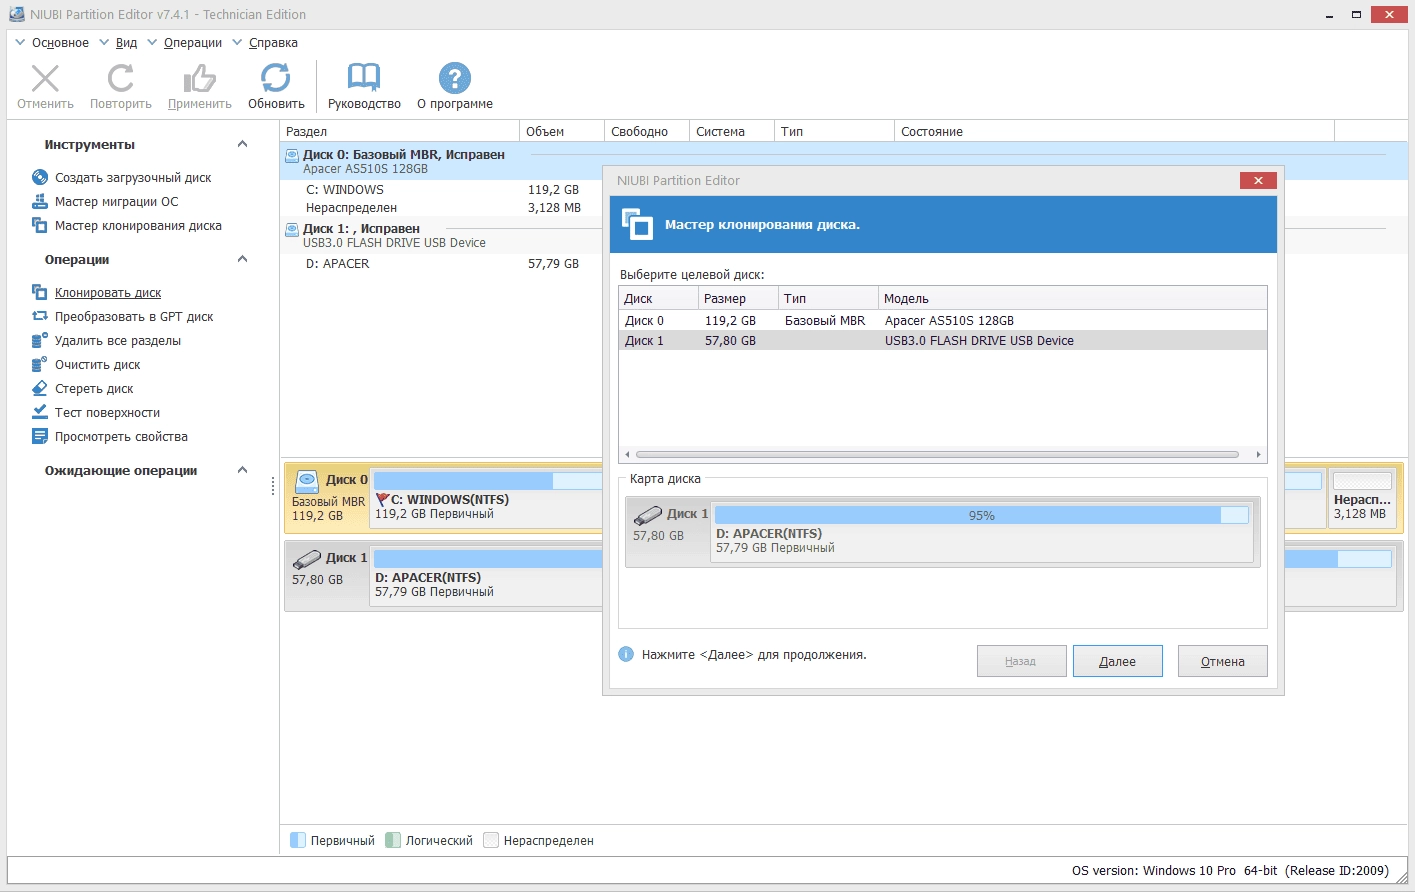Click the Нераспределен legend color swatch

[491, 840]
